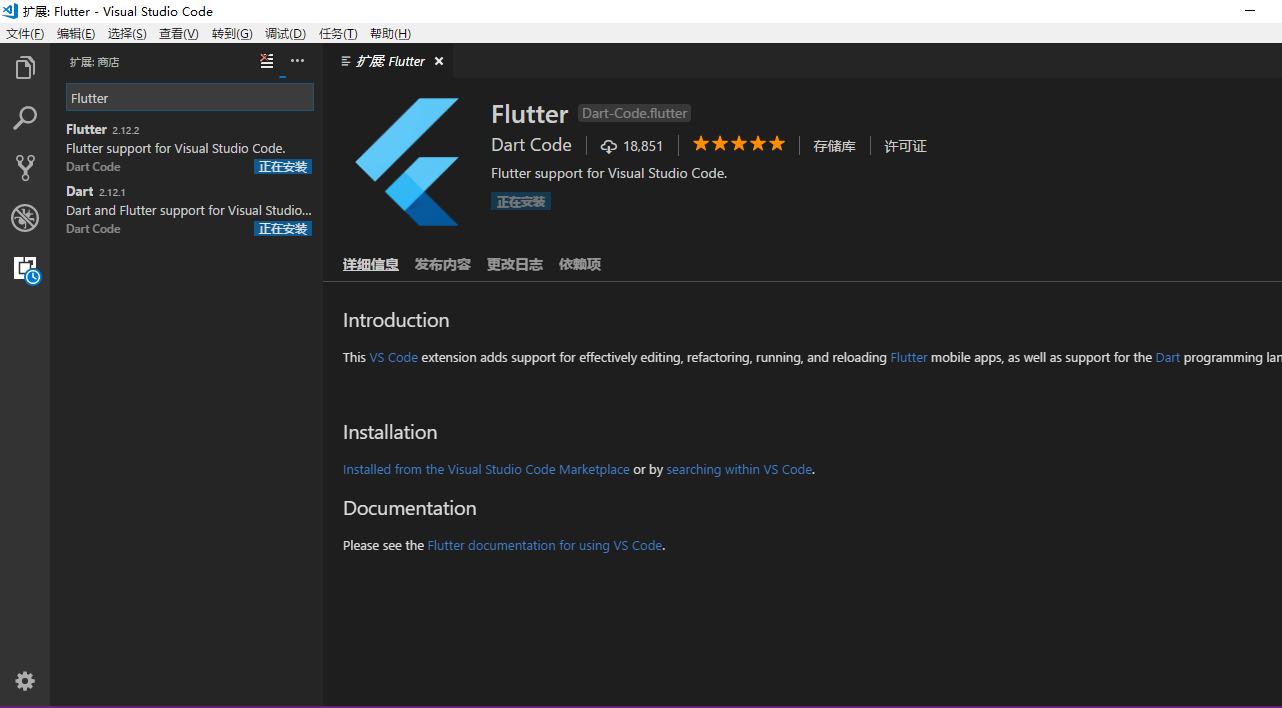Switch to the 详细信息 tab
1282x708 pixels.
pyautogui.click(x=371, y=264)
